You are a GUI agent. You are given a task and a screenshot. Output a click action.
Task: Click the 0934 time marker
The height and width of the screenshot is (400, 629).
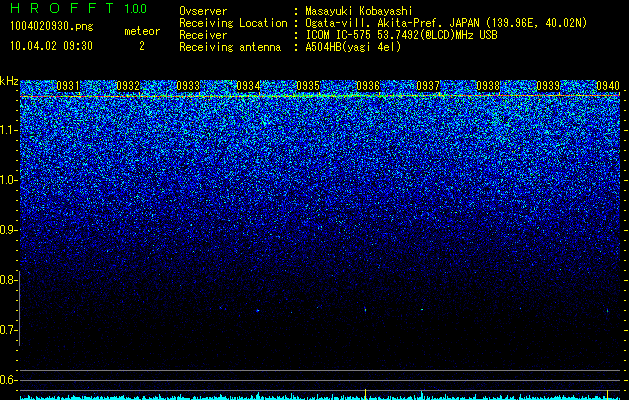point(248,86)
